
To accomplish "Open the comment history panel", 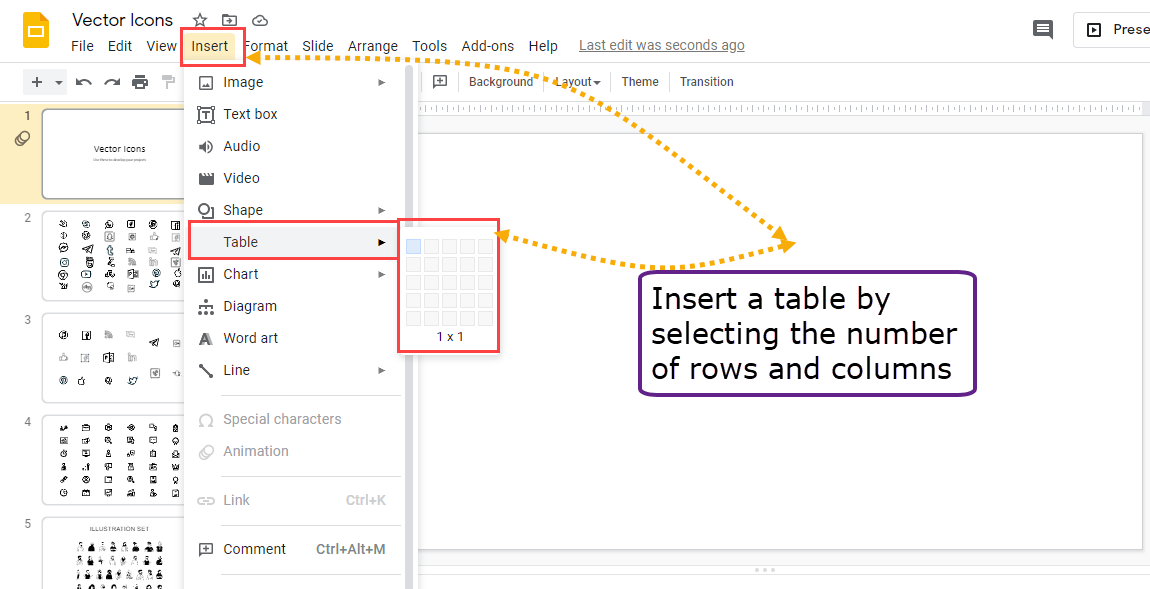I will point(1043,30).
